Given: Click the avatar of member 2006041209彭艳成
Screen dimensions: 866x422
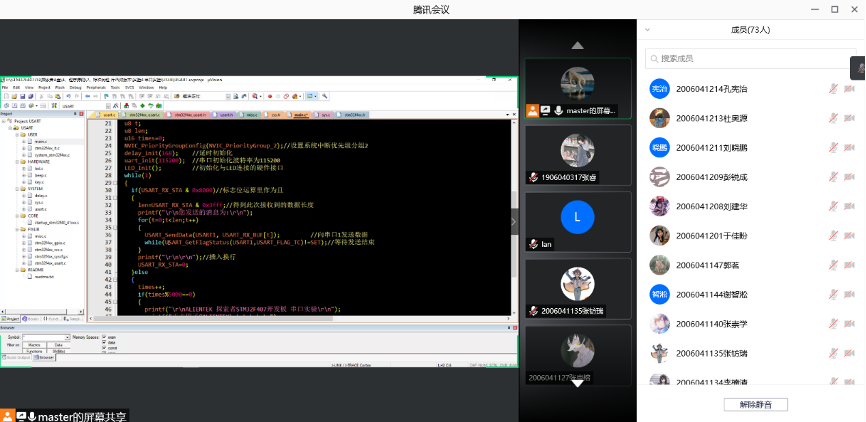Looking at the screenshot, I should [659, 177].
